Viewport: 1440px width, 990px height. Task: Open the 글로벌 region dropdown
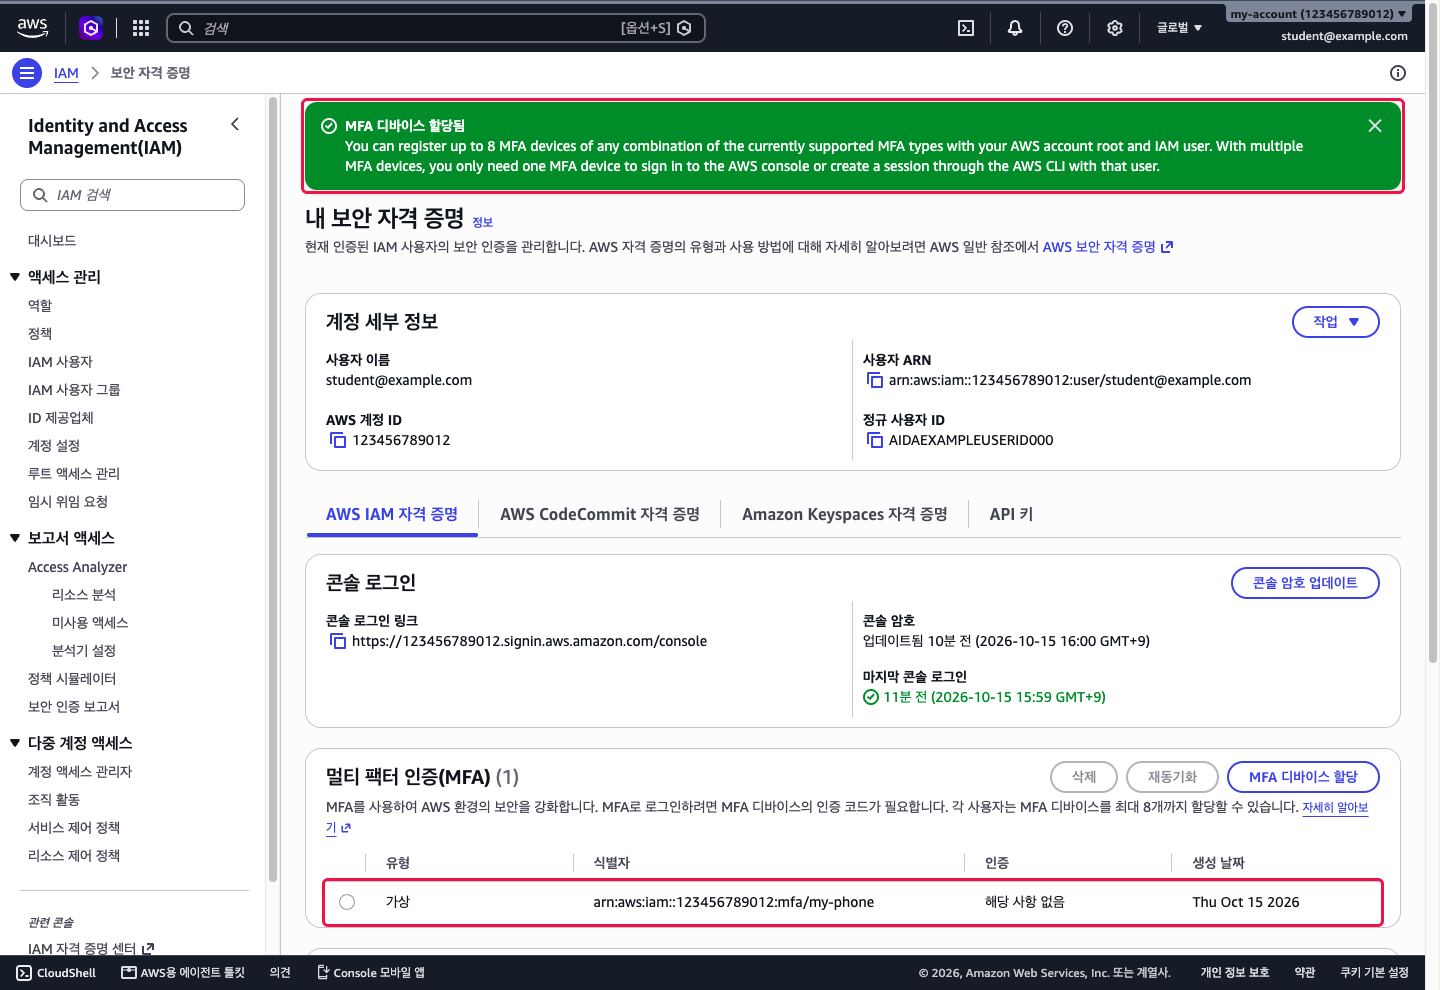[1179, 28]
